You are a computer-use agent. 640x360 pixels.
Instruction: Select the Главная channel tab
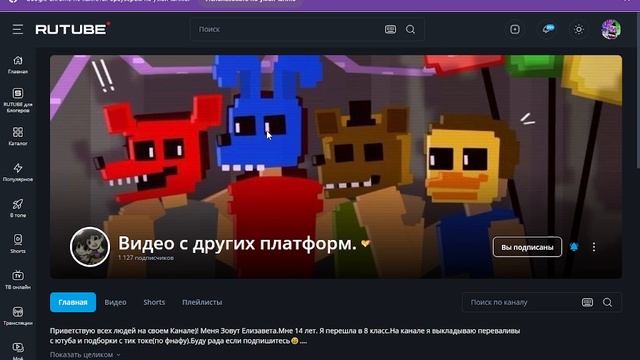click(73, 302)
